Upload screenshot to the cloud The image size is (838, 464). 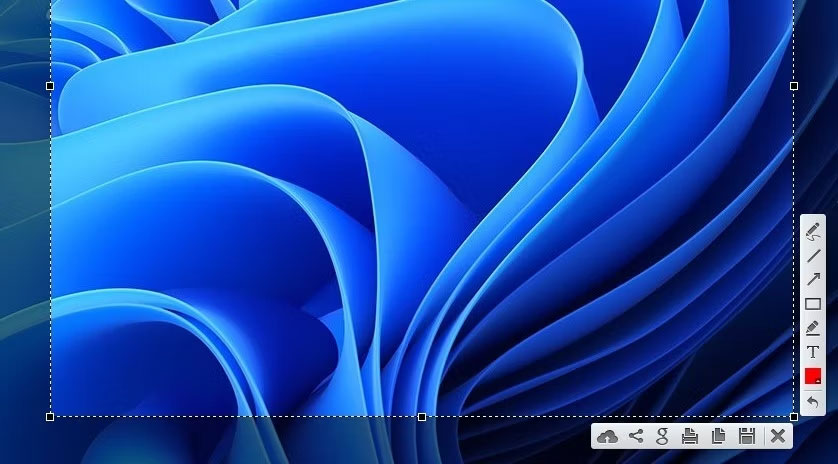point(607,437)
